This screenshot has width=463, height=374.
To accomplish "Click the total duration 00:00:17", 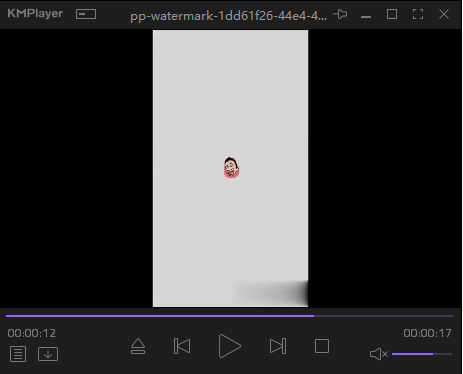I will coord(427,333).
